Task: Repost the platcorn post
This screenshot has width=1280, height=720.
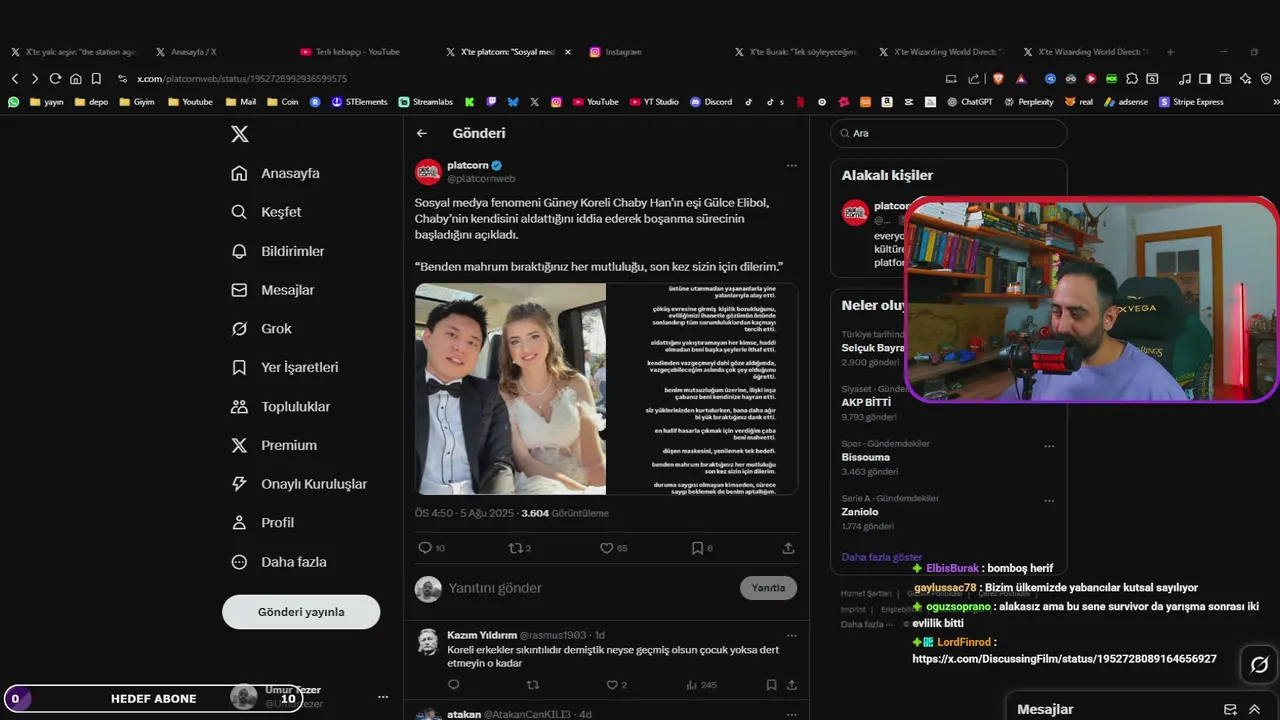Action: point(516,548)
